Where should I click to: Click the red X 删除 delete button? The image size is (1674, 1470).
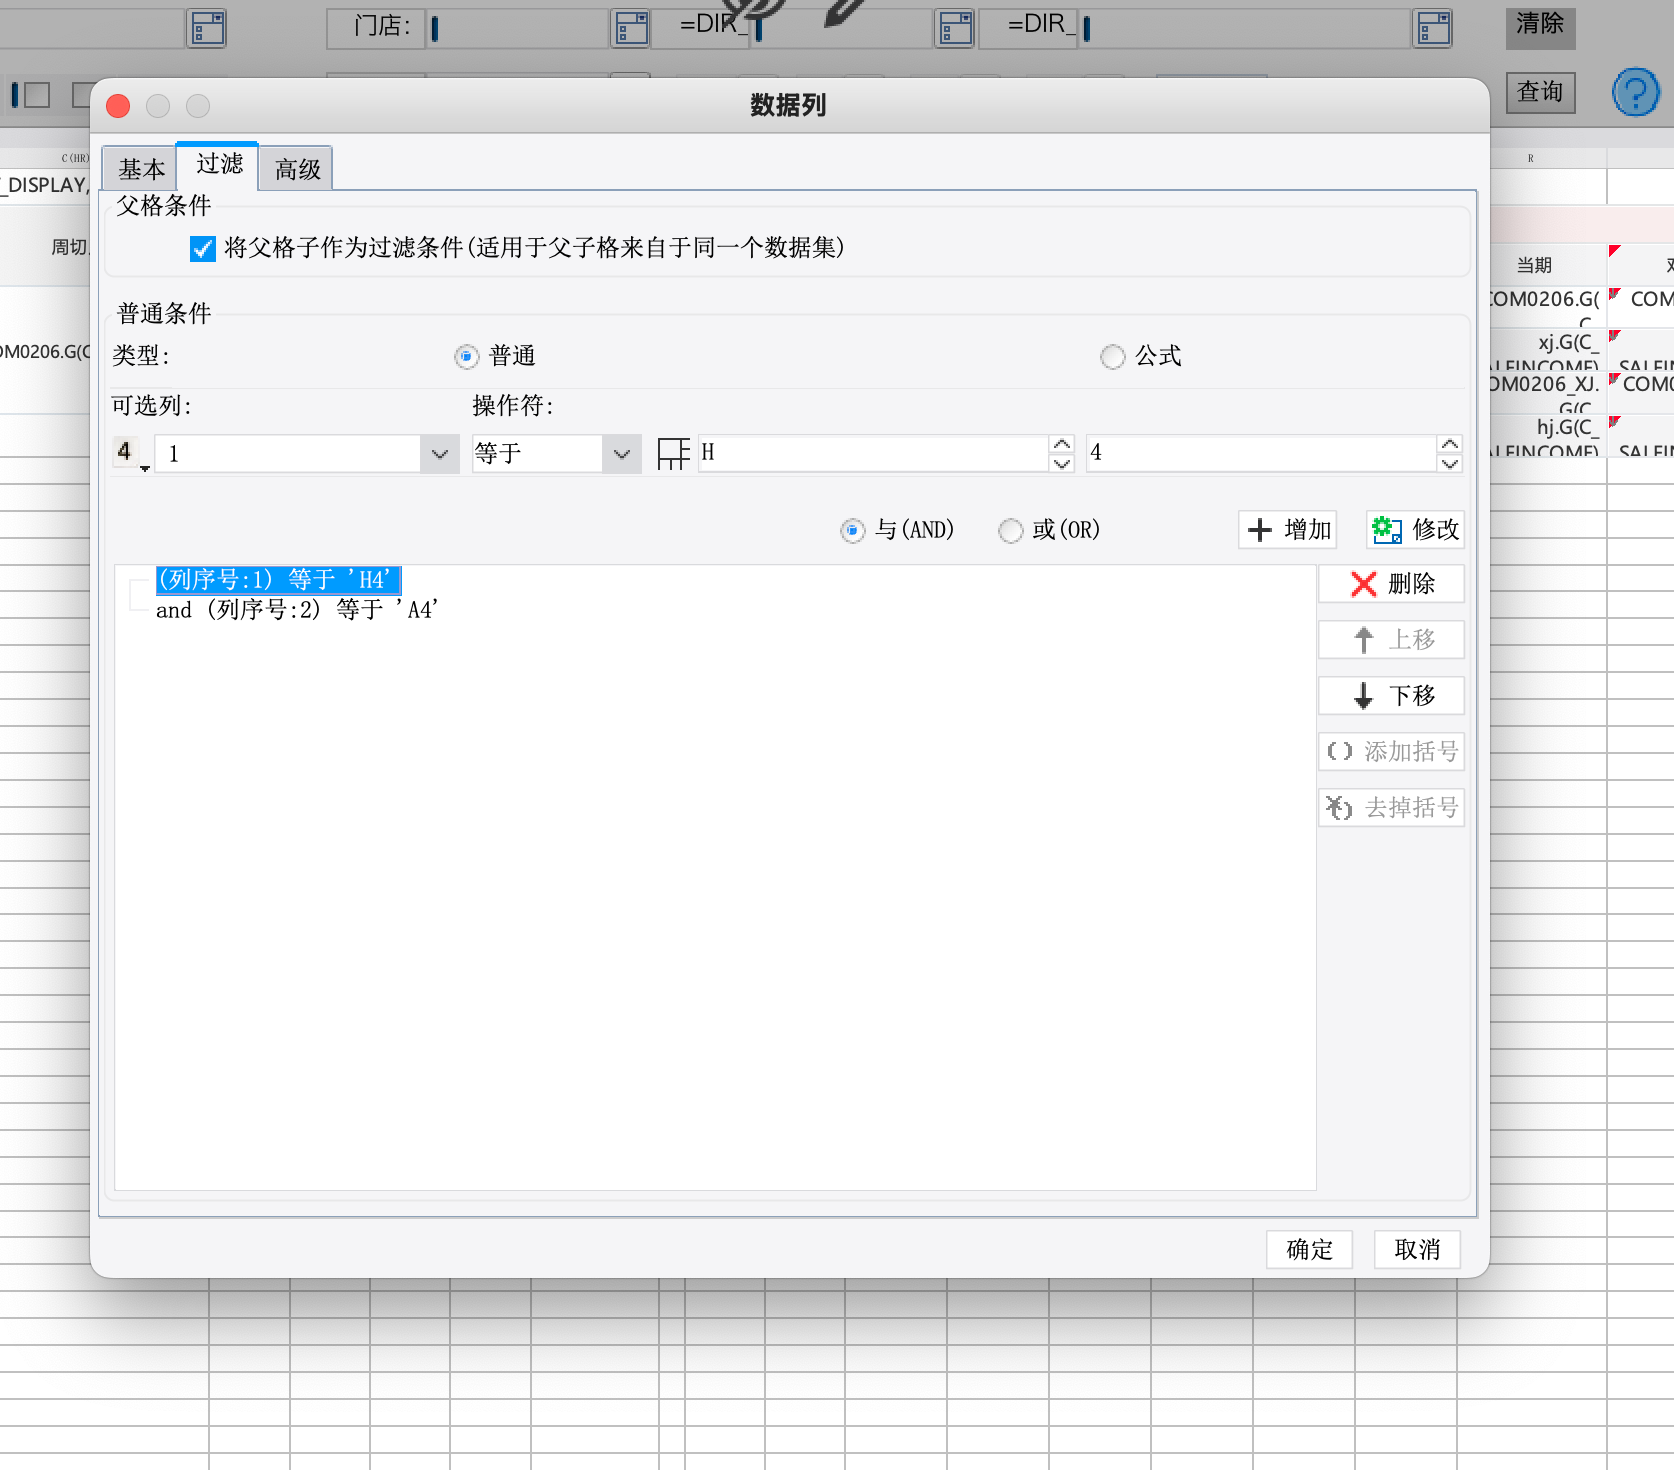click(1391, 584)
